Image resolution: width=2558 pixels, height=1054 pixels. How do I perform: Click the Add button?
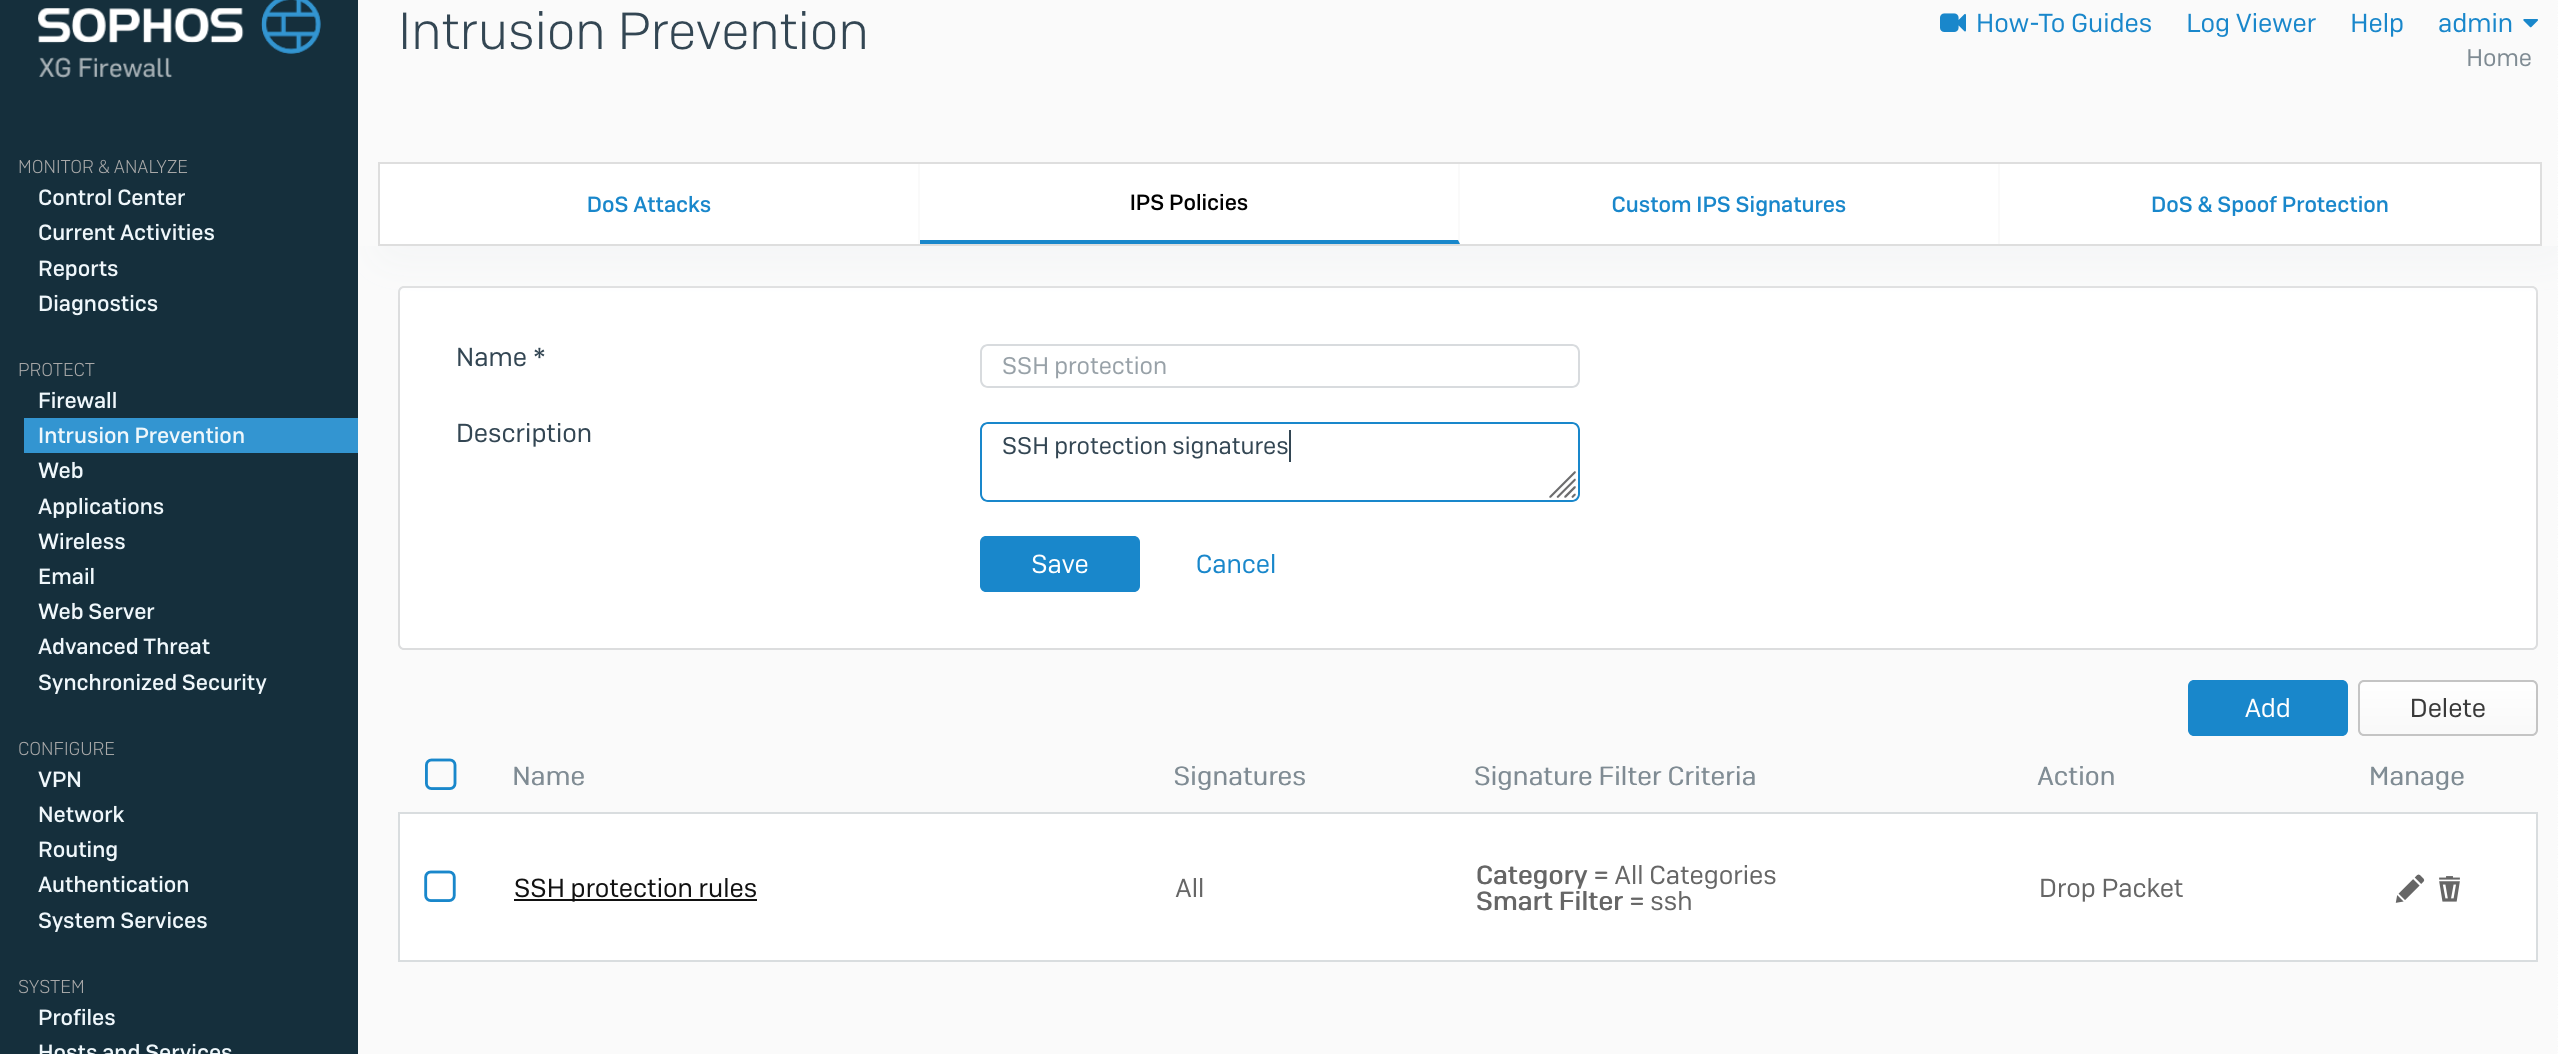coord(2267,708)
